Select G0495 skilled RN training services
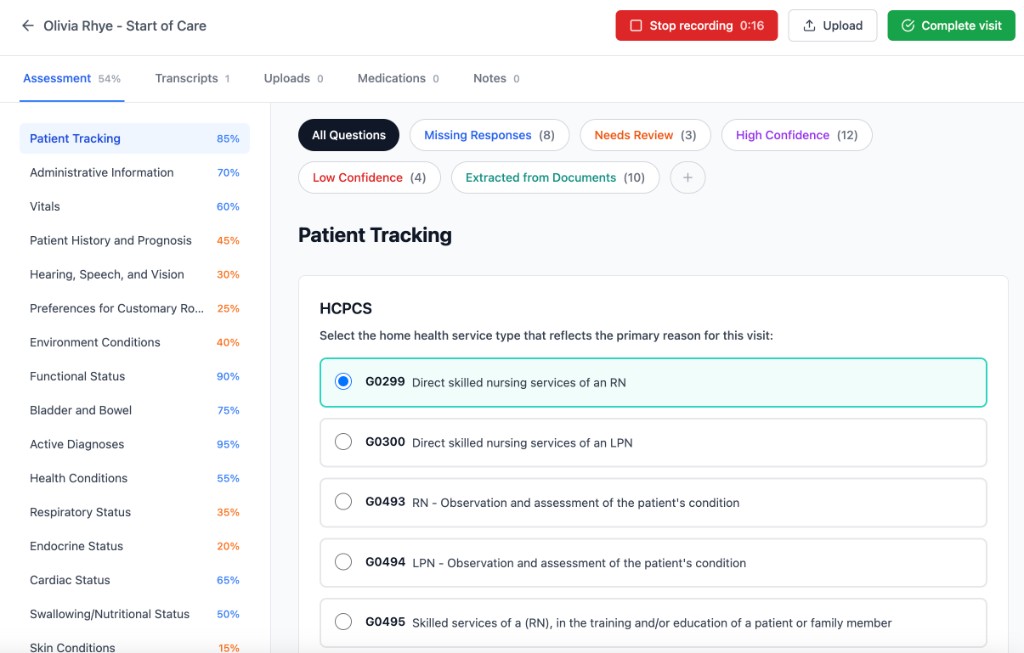The image size is (1024, 653). [343, 622]
